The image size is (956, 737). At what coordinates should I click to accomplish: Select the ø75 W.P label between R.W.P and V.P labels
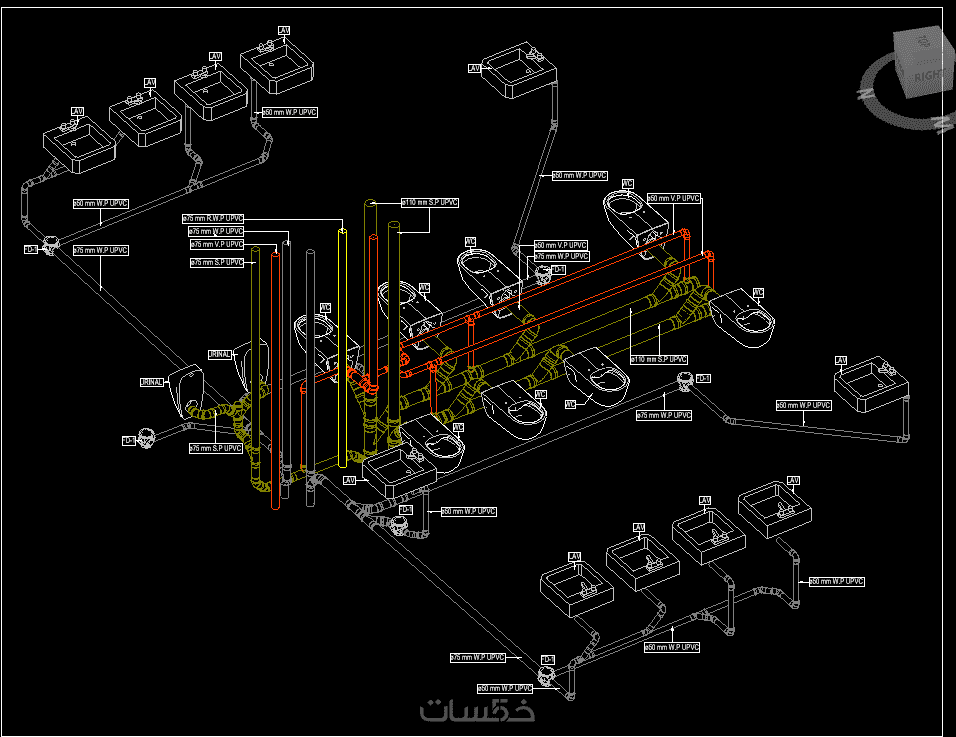point(216,232)
